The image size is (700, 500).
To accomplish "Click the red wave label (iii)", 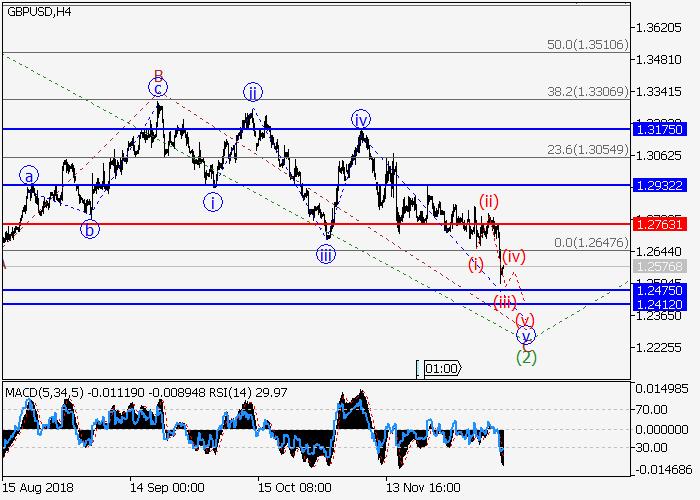I will tap(504, 303).
